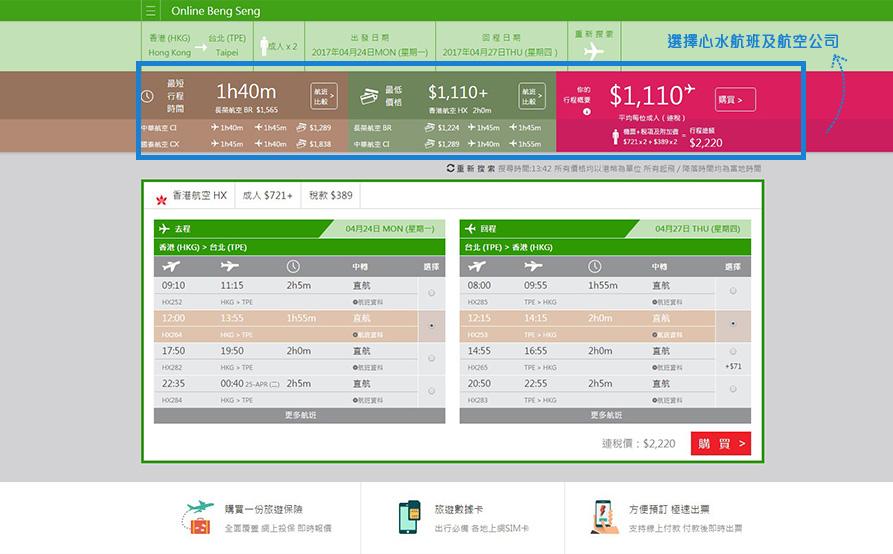Image resolution: width=893 pixels, height=554 pixels.
Task: Open the 稅款 $389 tab
Action: point(331,196)
